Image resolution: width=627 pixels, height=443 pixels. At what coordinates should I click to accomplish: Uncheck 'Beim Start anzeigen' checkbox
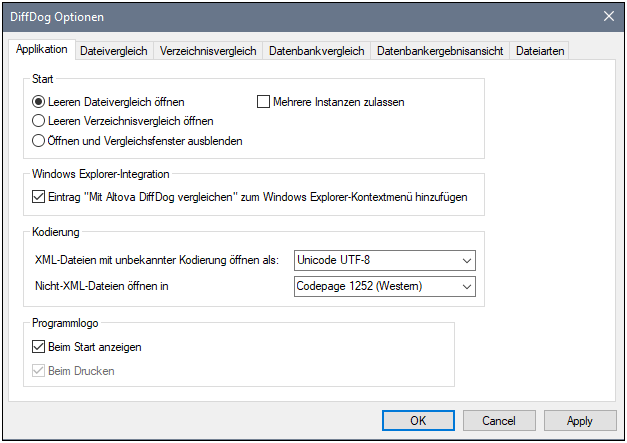[38, 347]
